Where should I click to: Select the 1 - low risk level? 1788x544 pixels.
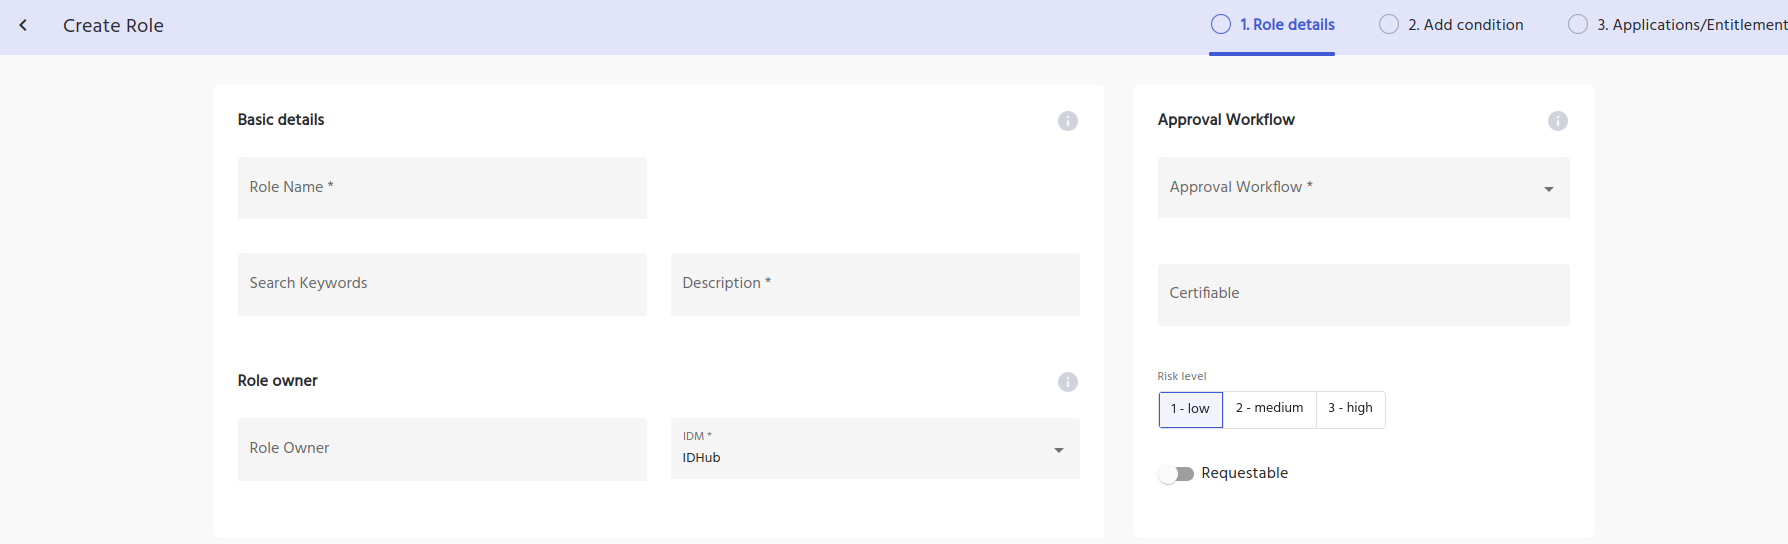(x=1190, y=409)
